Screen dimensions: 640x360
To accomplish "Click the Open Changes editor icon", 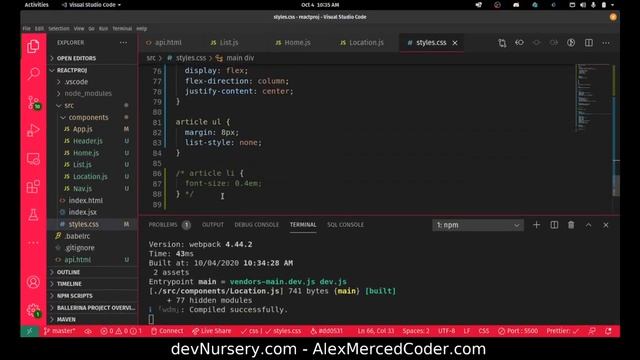I will pyautogui.click(x=502, y=42).
